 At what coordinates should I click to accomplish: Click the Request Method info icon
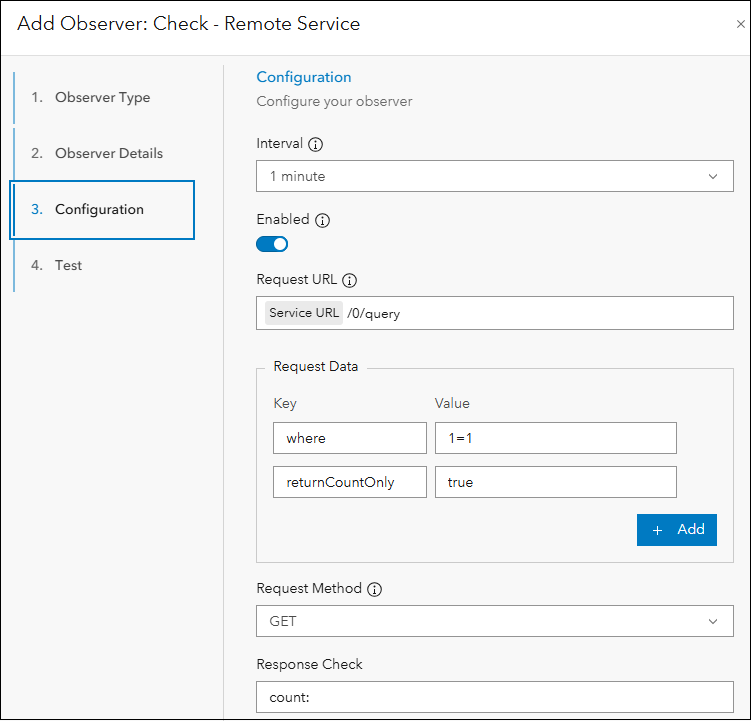click(375, 590)
